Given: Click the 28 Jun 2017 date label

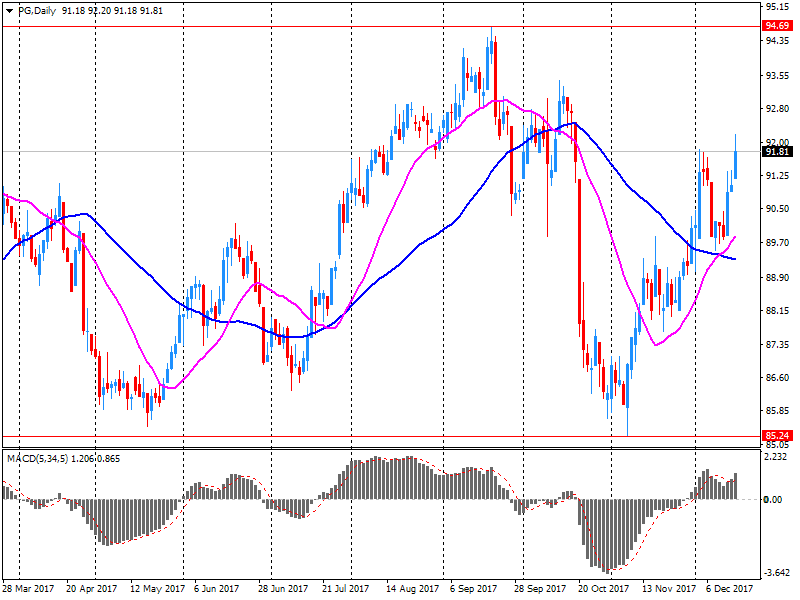Looking at the screenshot, I should click(283, 588).
